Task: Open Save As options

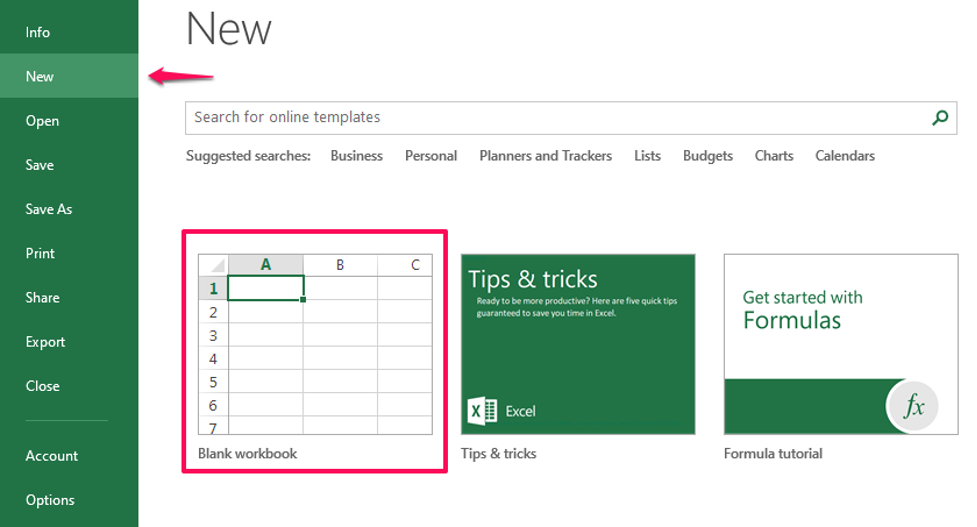Action: click(49, 209)
